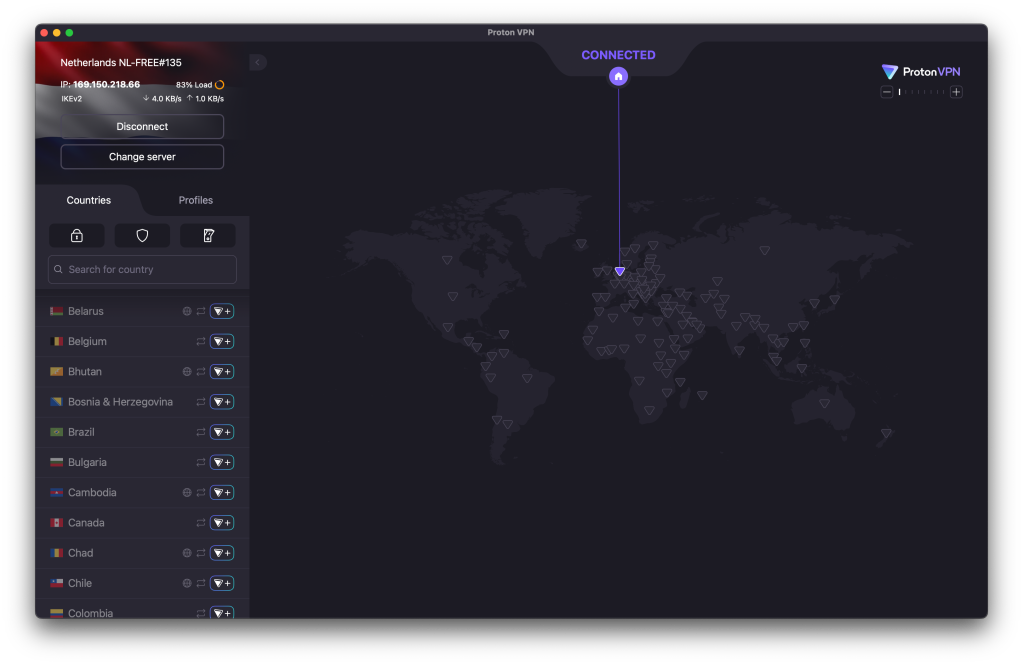Switch to the Profiles tab
The width and height of the screenshot is (1023, 665).
(195, 200)
